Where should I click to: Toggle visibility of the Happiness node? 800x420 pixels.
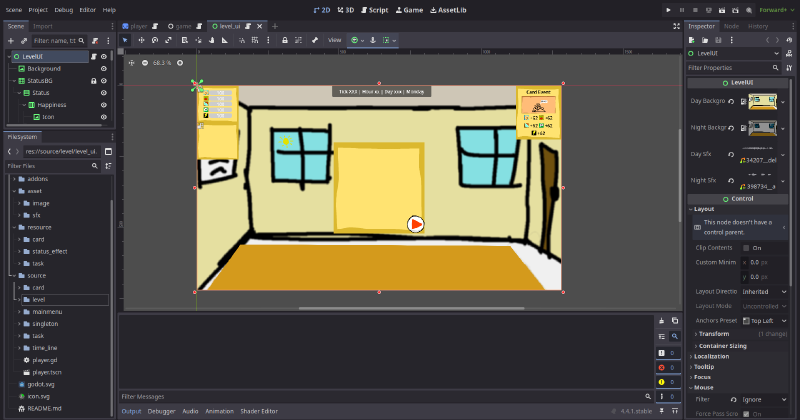[x=104, y=105]
